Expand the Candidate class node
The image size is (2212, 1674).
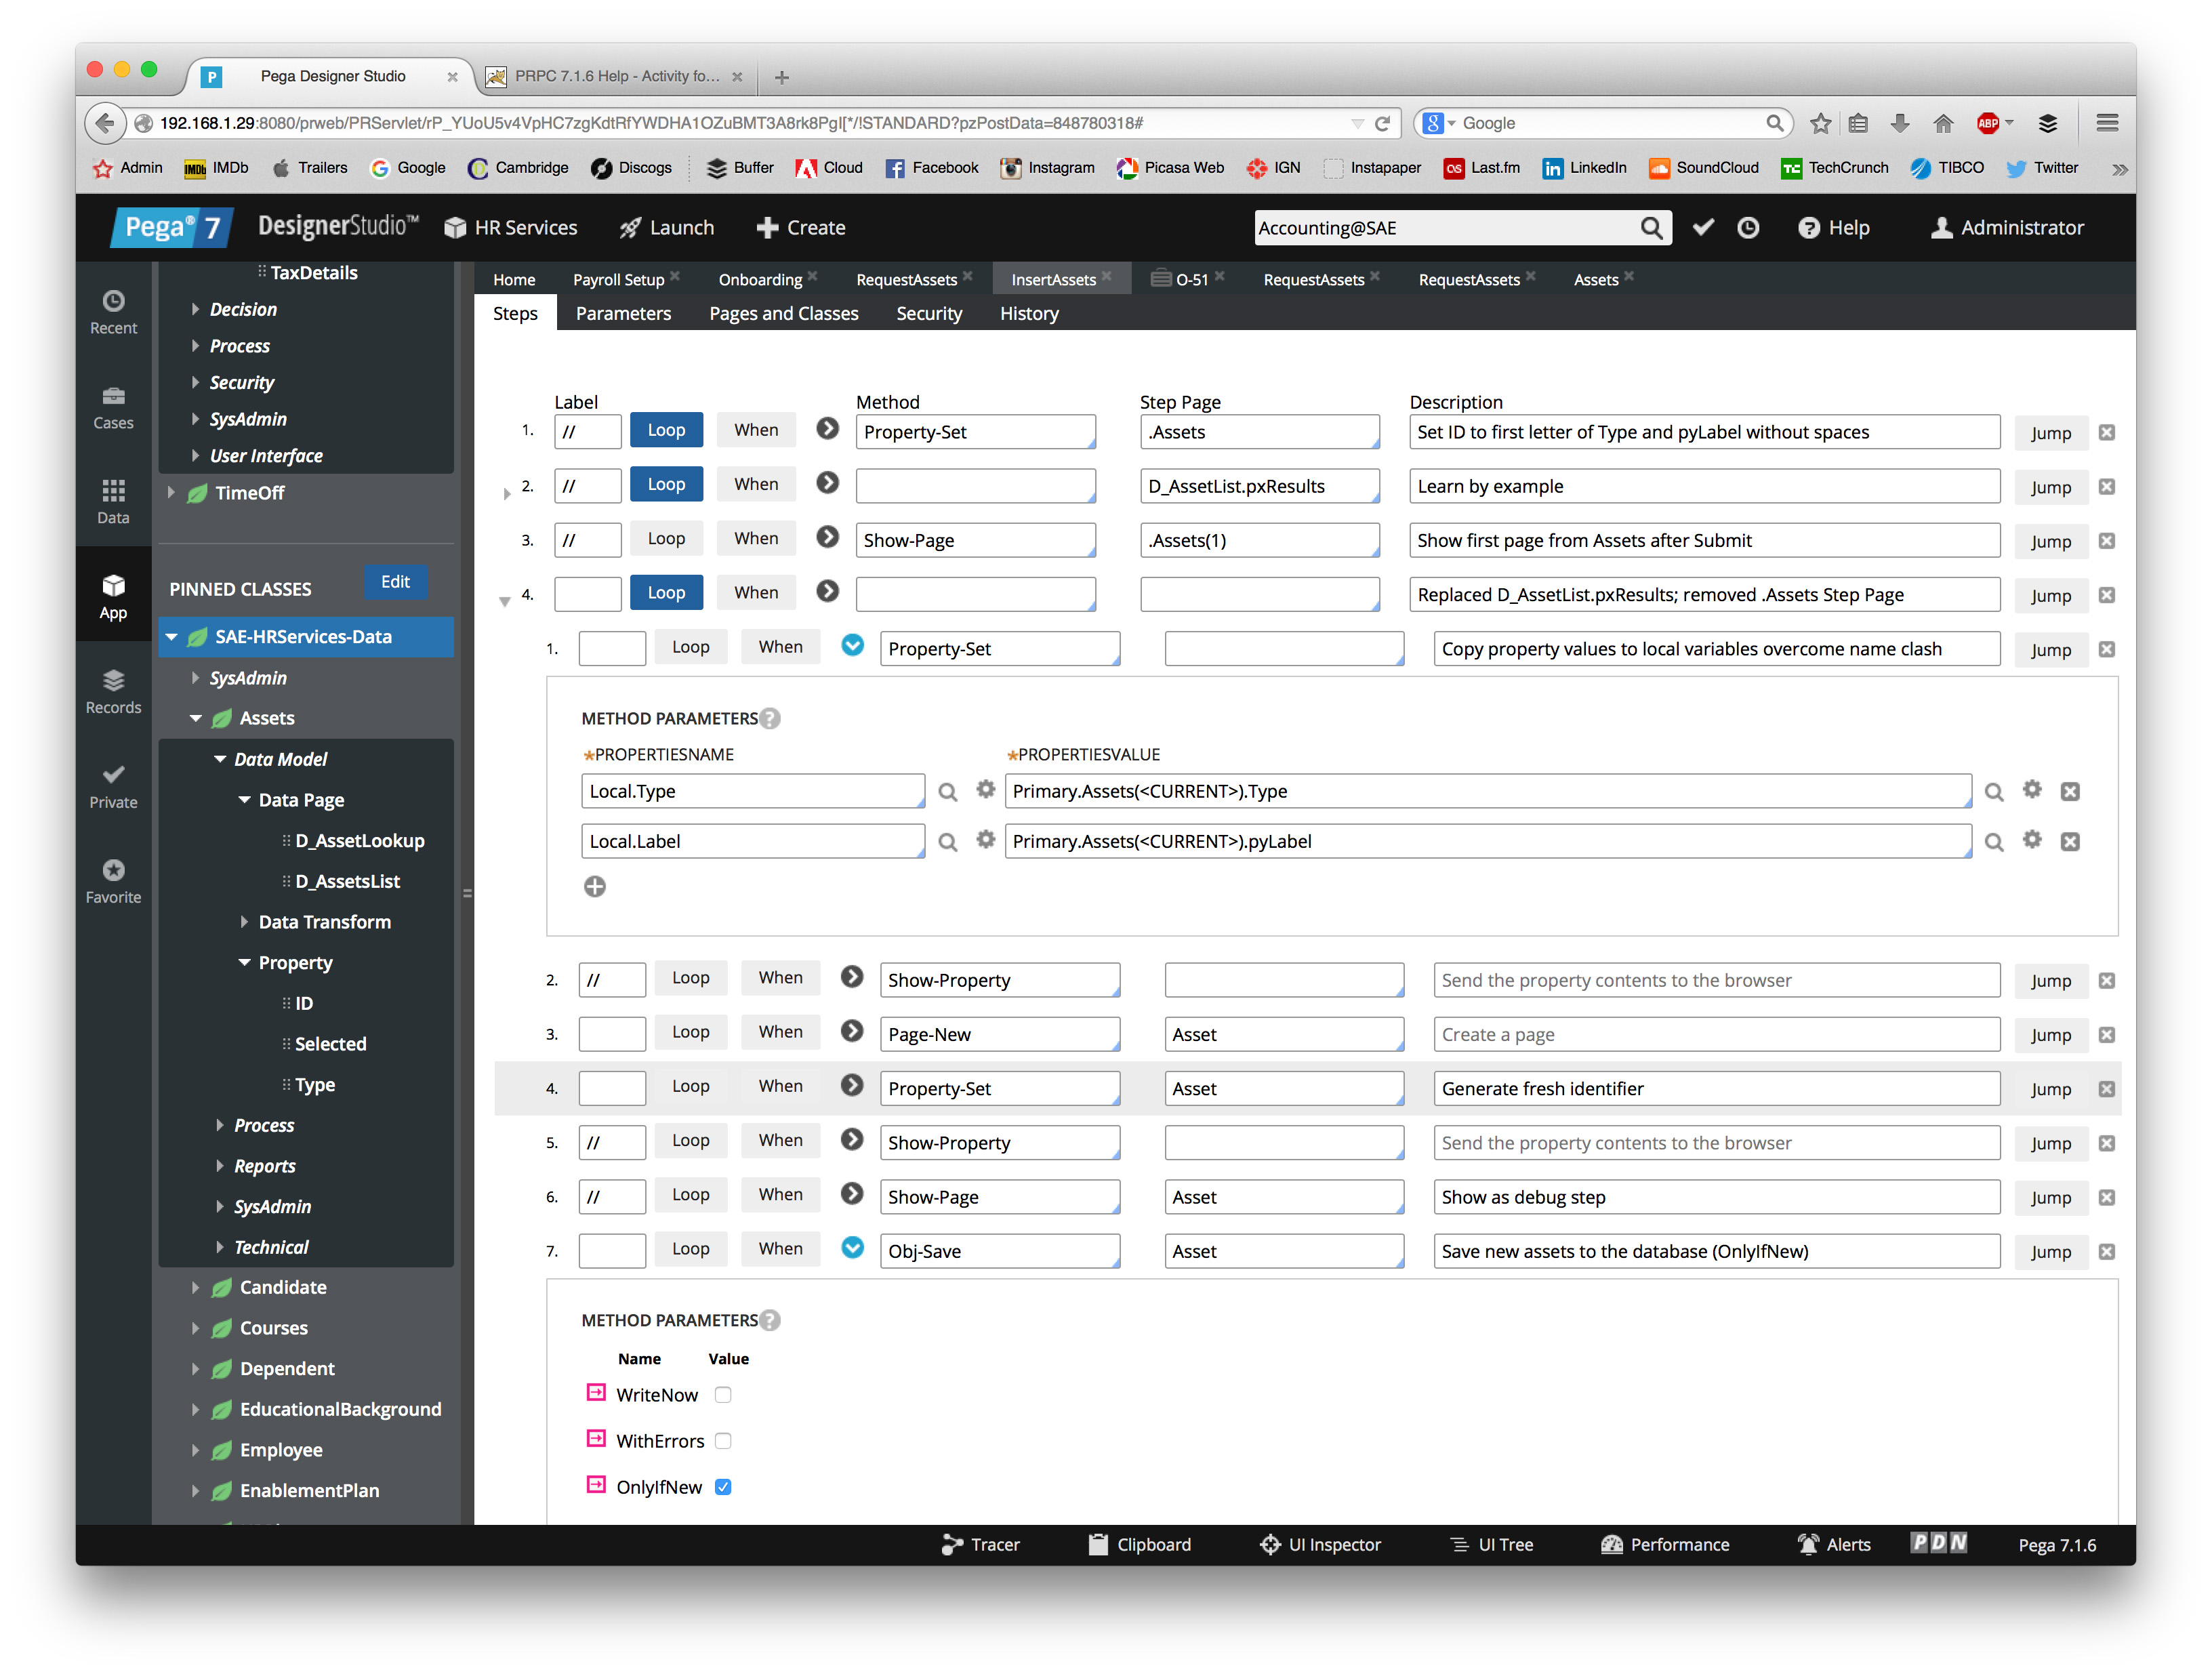[x=195, y=1287]
